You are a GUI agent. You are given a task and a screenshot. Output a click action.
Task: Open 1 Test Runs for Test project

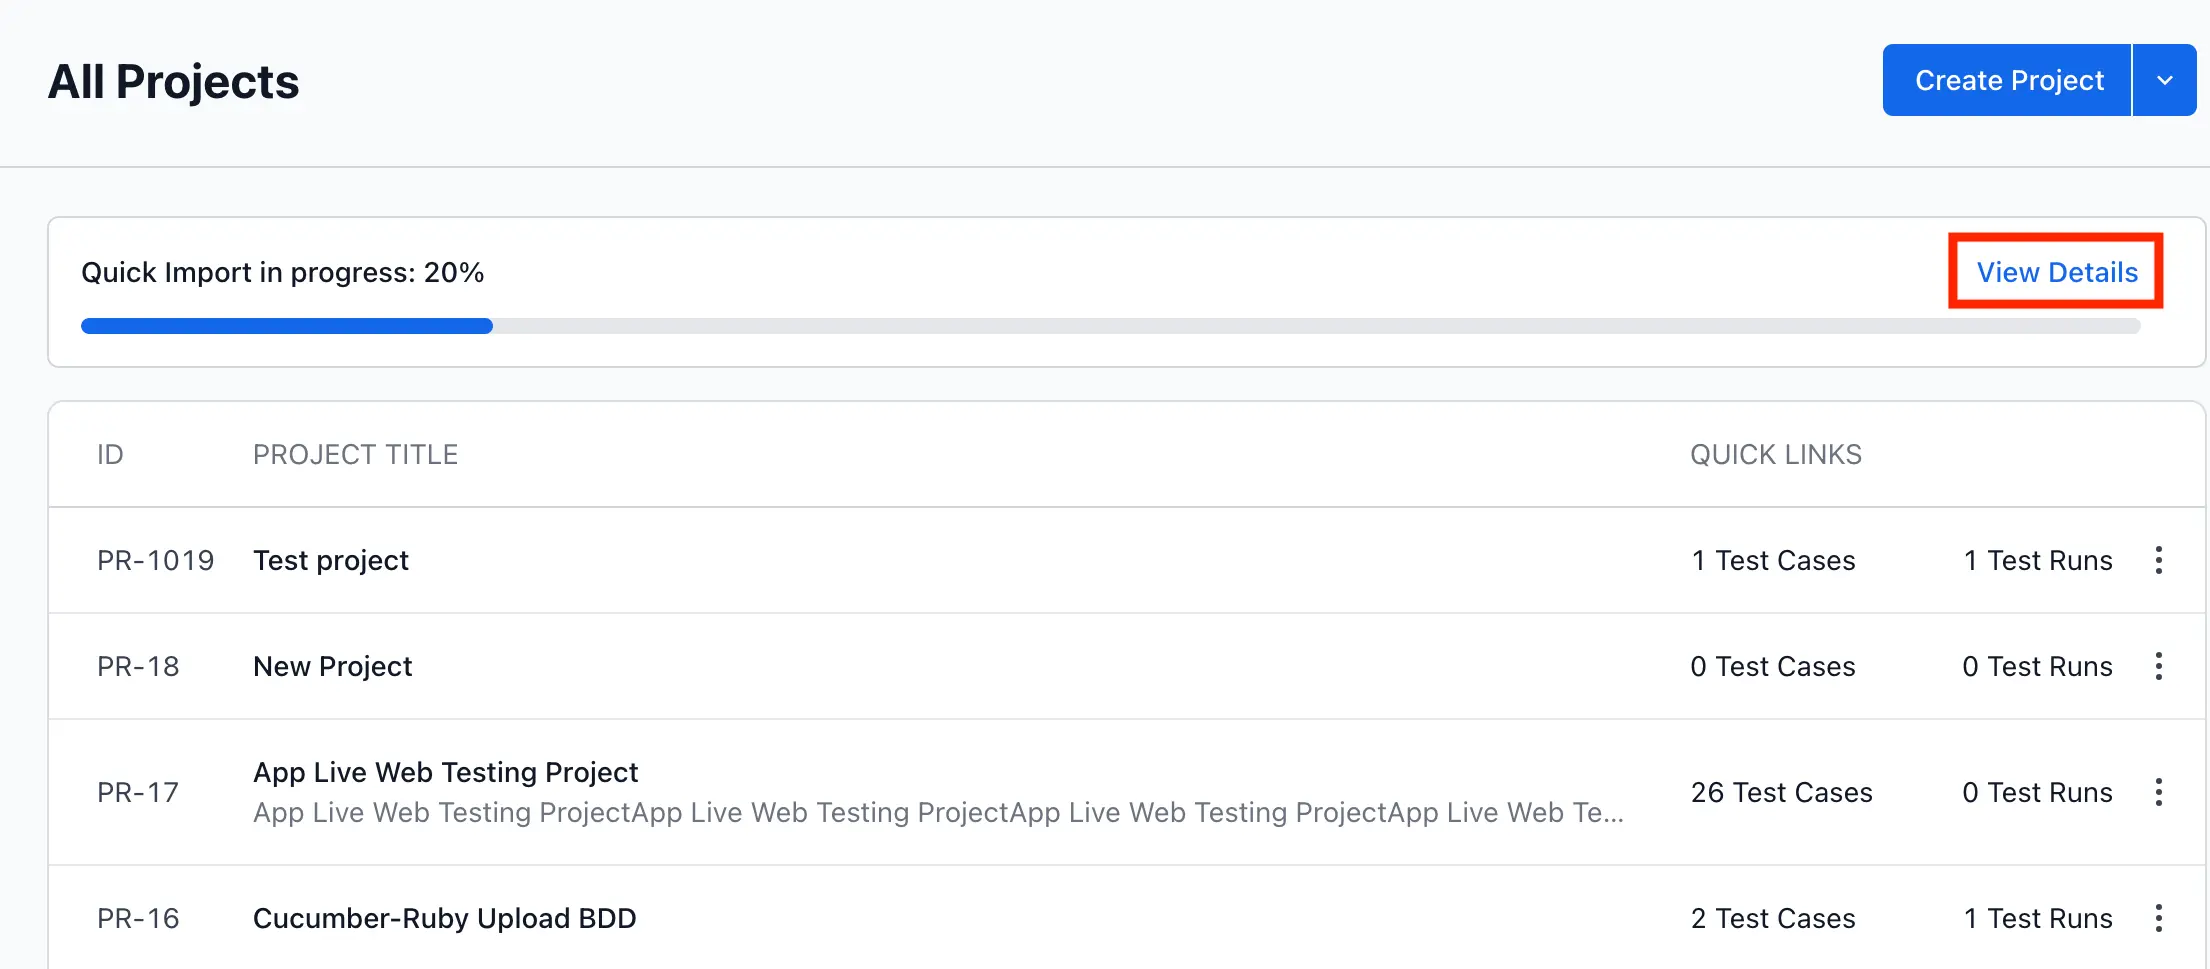pos(2037,560)
